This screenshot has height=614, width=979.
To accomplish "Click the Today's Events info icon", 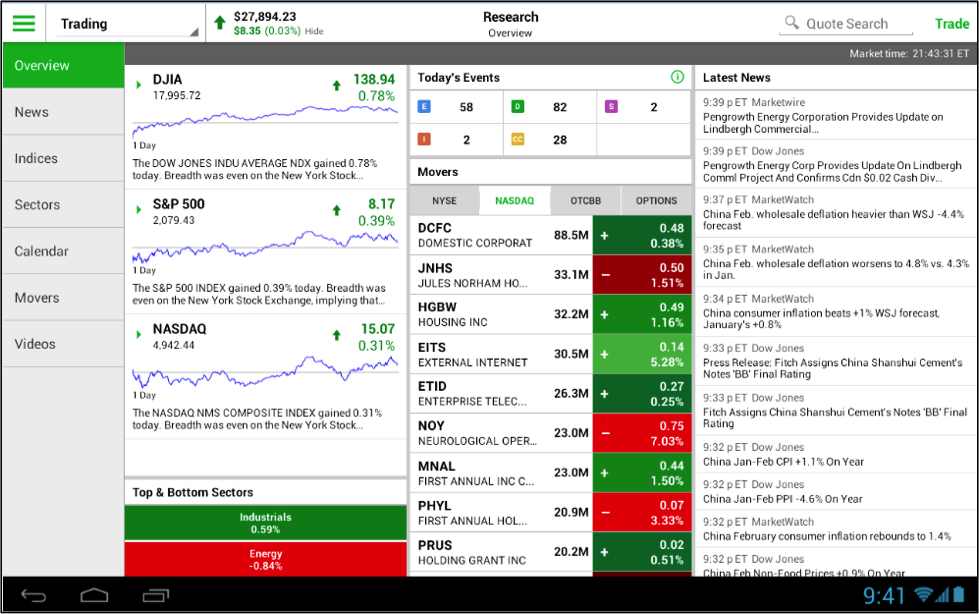I will tap(677, 77).
